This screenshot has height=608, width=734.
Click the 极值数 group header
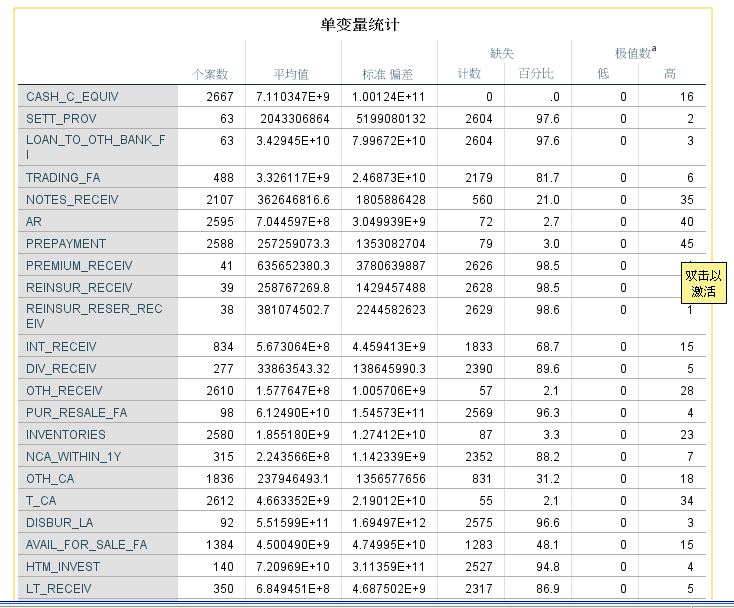click(x=635, y=53)
